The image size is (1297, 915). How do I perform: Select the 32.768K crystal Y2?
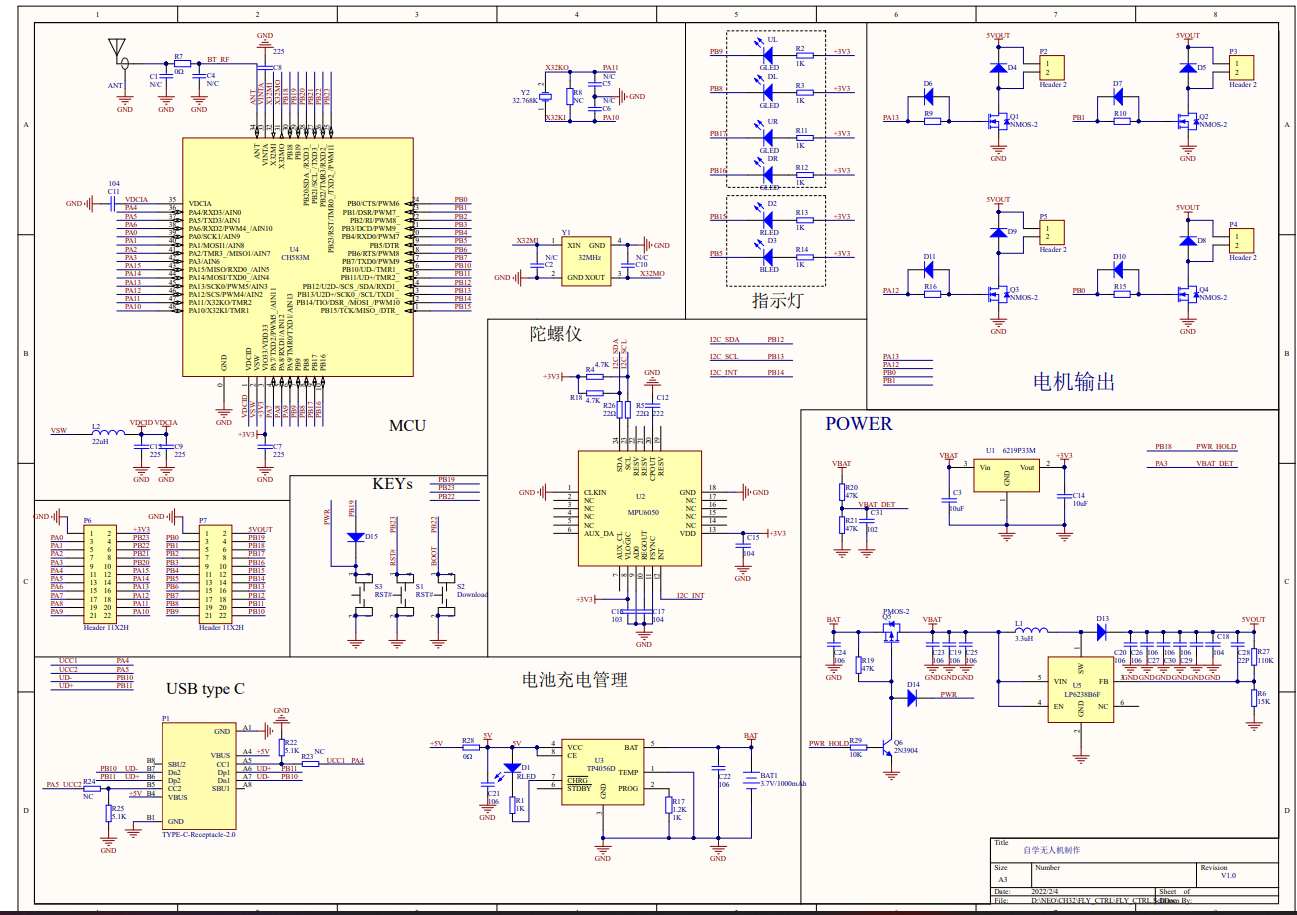[547, 98]
